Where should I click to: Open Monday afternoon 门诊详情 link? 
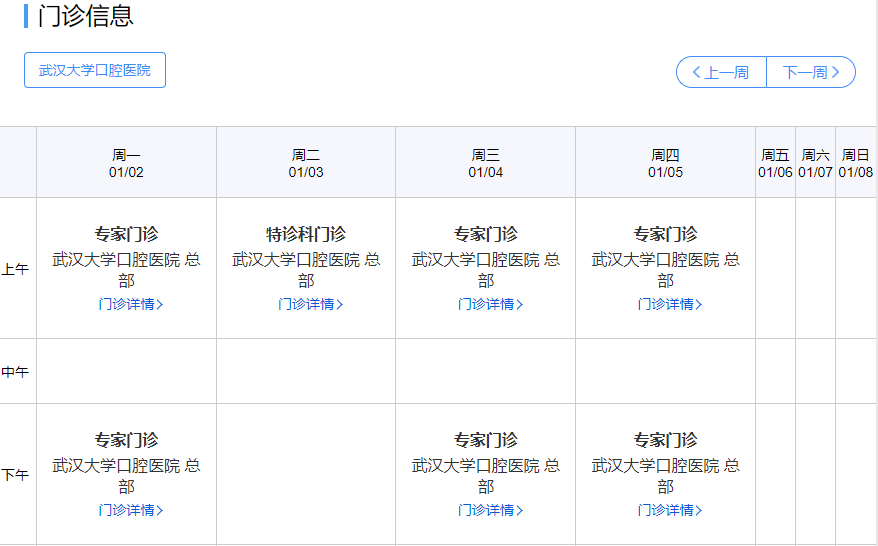[x=130, y=510]
